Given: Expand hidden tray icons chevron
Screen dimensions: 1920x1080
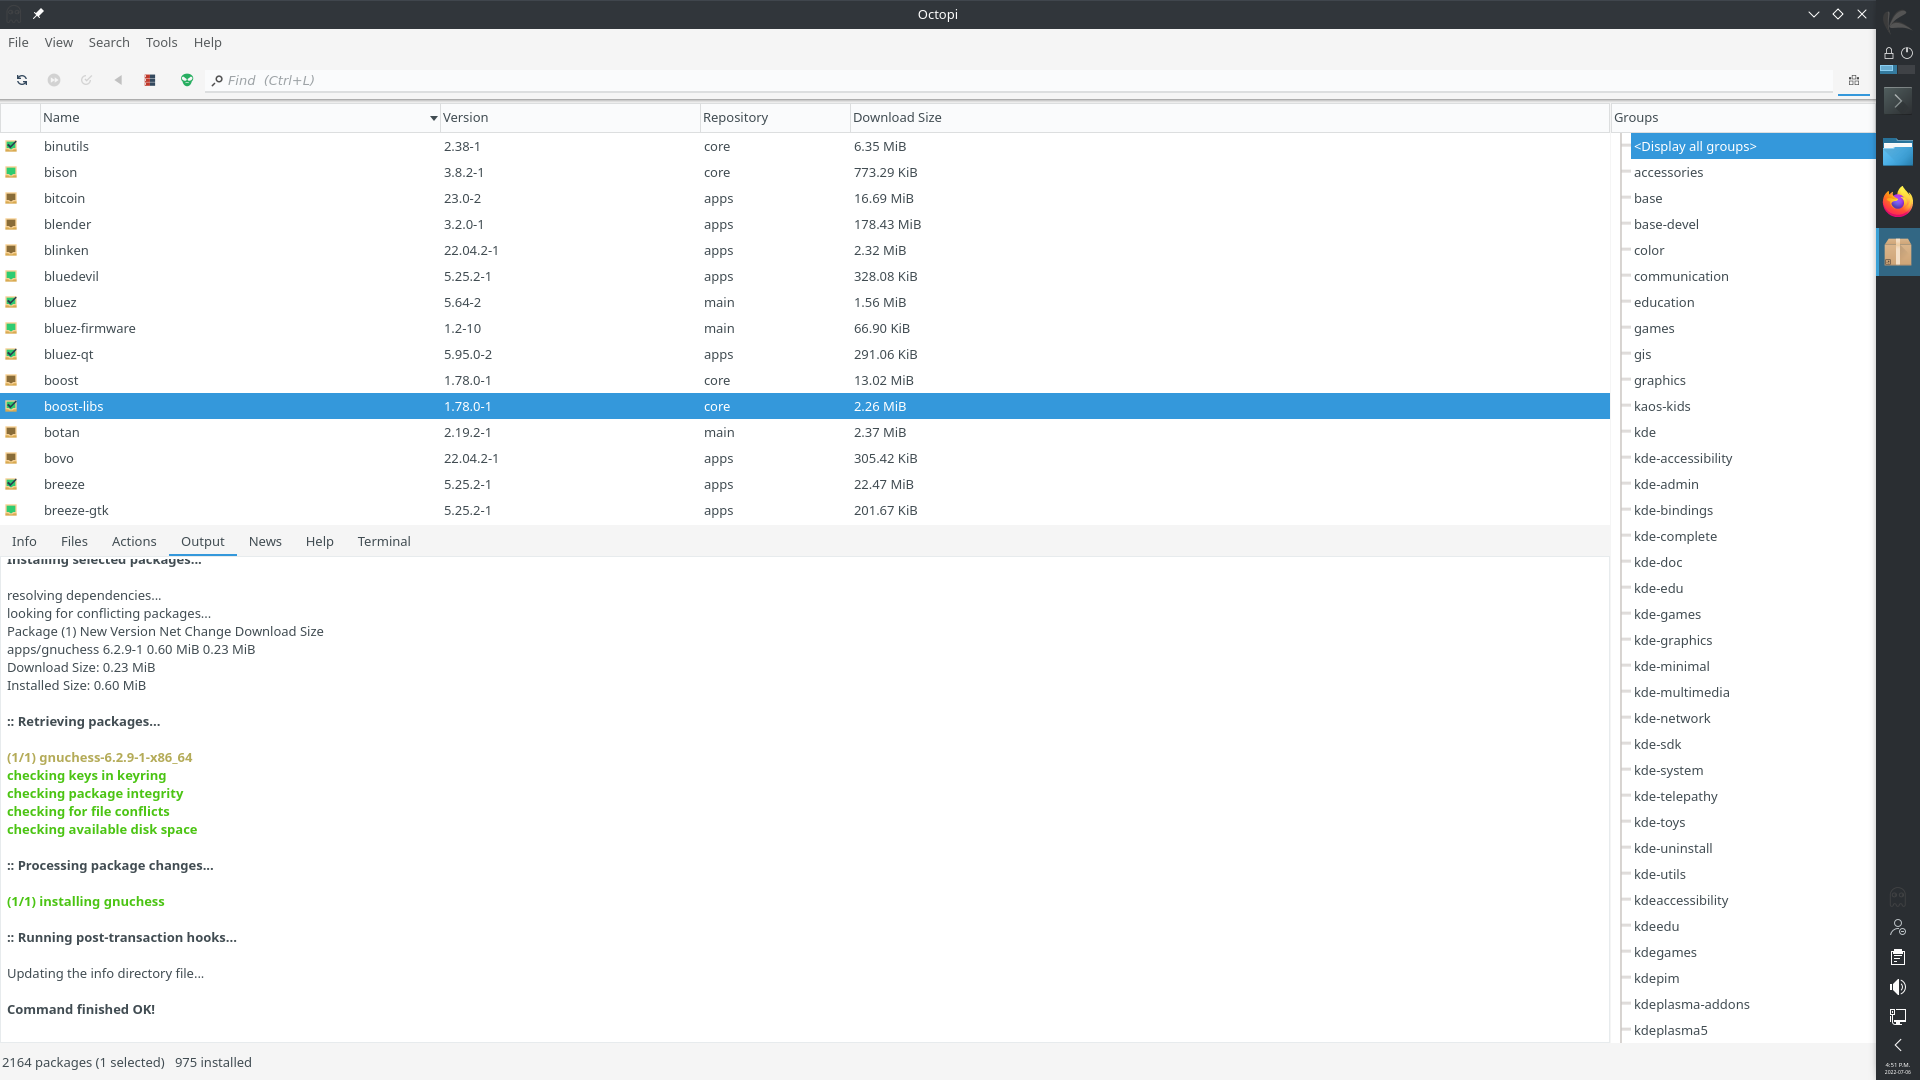Looking at the screenshot, I should pos(1897,1045).
